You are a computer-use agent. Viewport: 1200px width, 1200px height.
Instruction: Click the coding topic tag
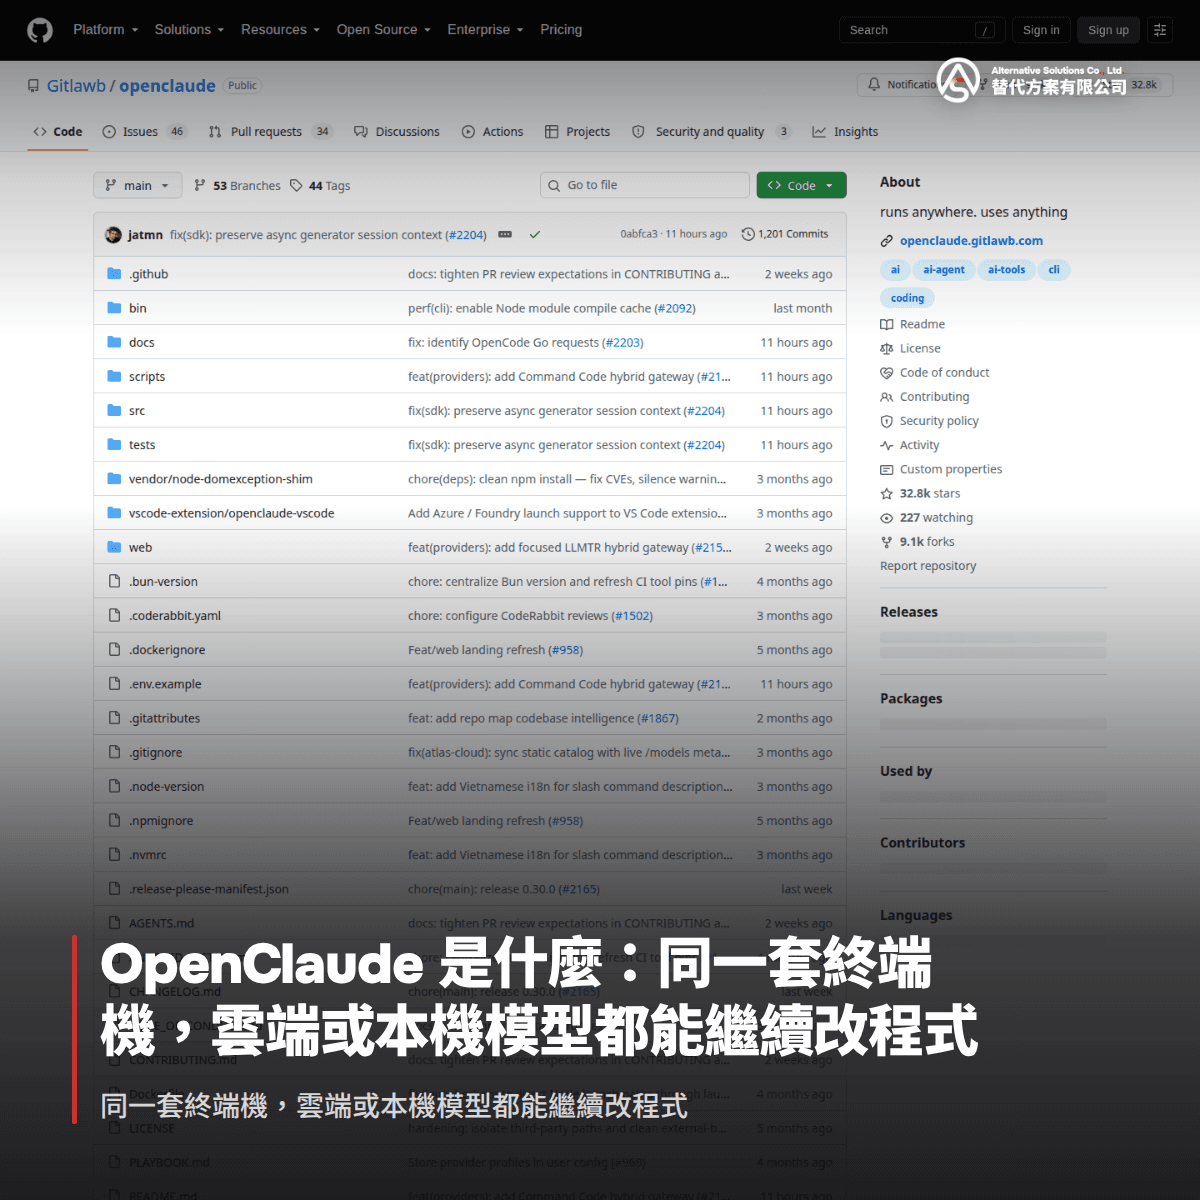907,298
